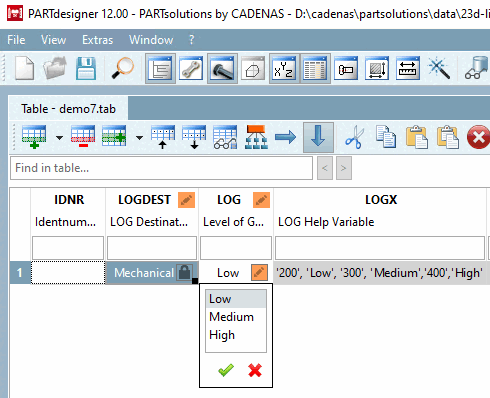Click the database binoculars icon
The image size is (490, 398).
477,69
